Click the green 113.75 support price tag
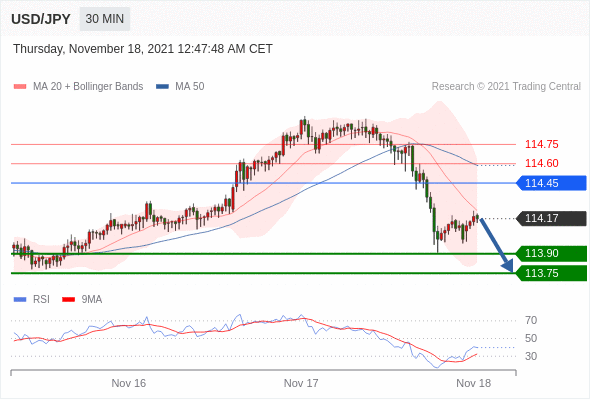The width and height of the screenshot is (590, 400). pyautogui.click(x=552, y=273)
